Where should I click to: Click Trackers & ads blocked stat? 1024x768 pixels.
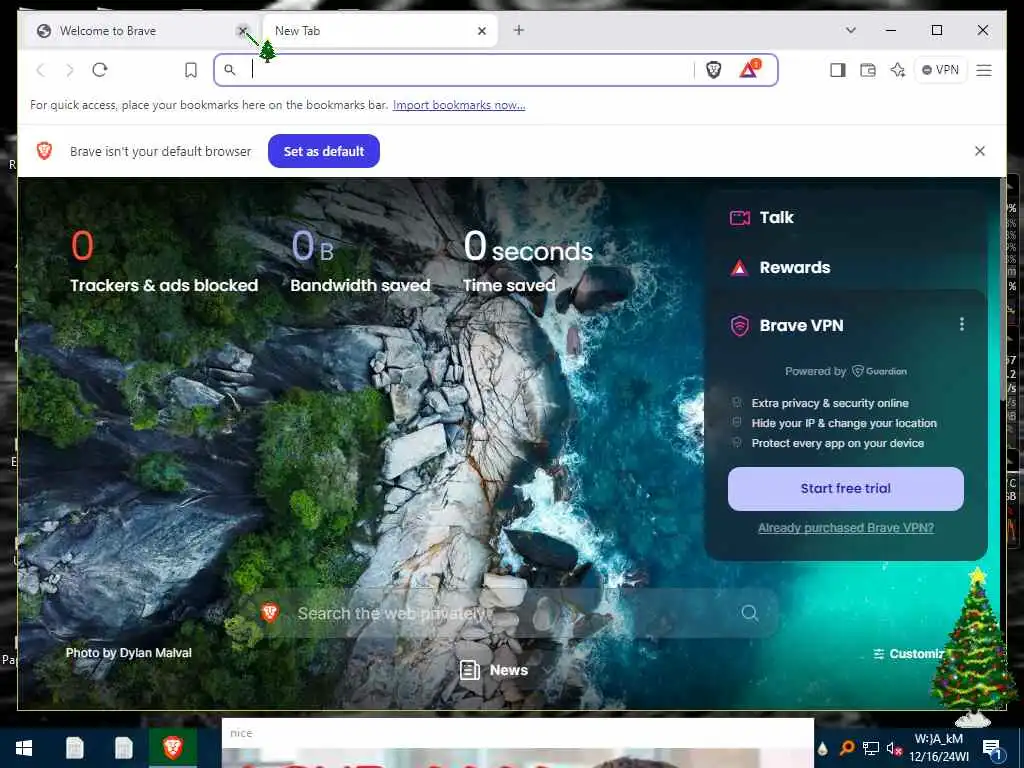[164, 261]
